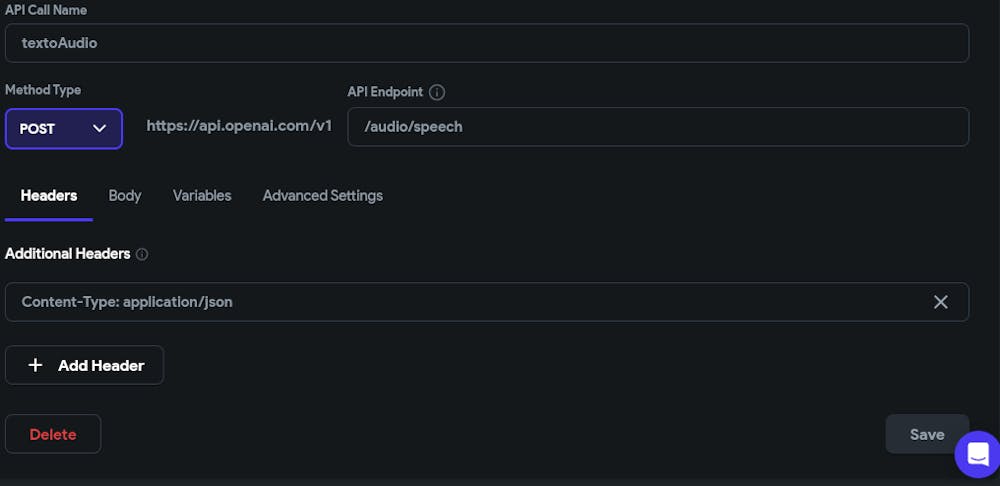Click the API Endpoint label text

pos(384,92)
